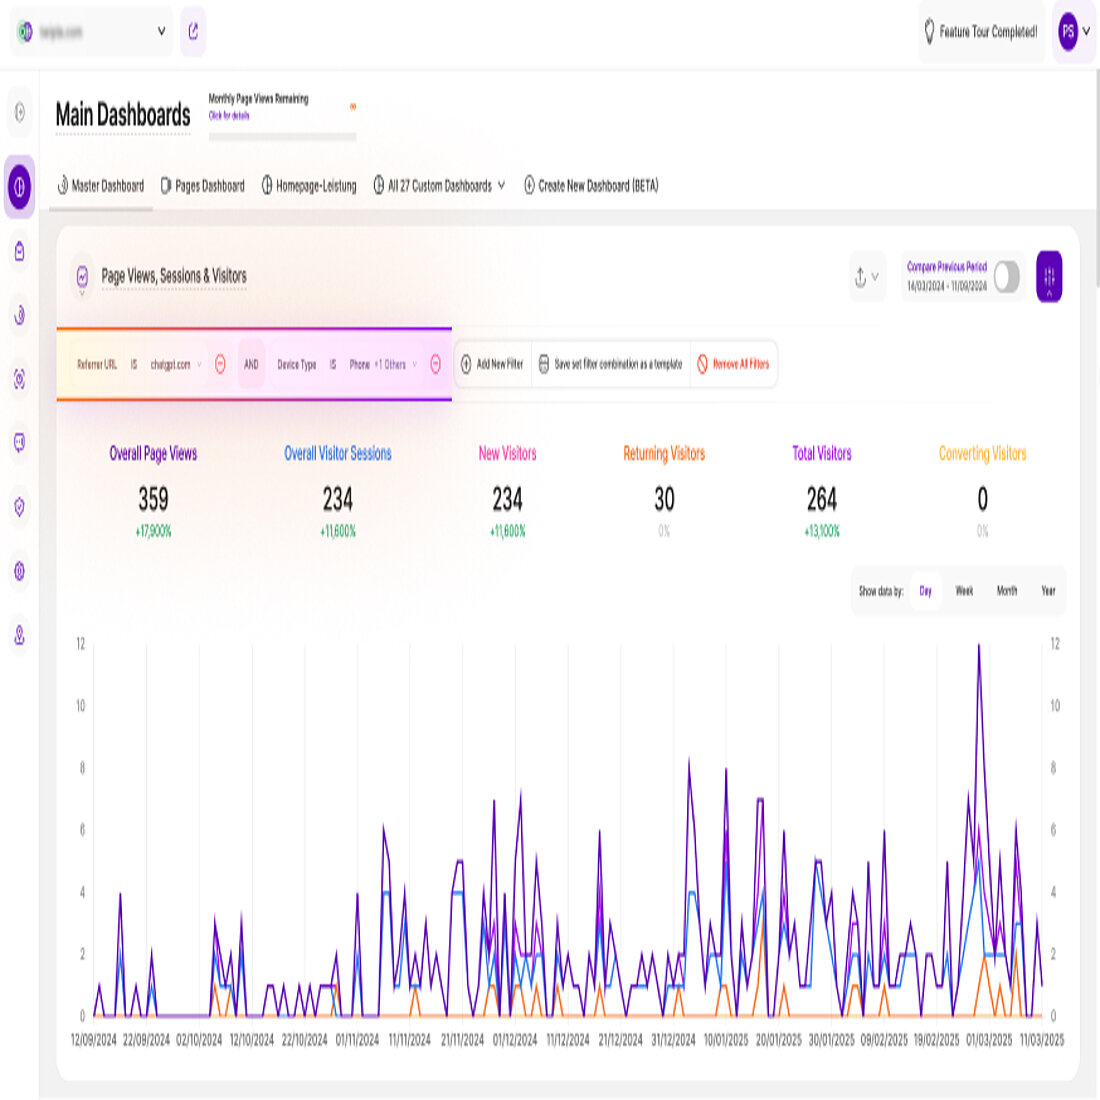Open the export icon above the chart
This screenshot has height=1100, width=1100.
coord(861,277)
